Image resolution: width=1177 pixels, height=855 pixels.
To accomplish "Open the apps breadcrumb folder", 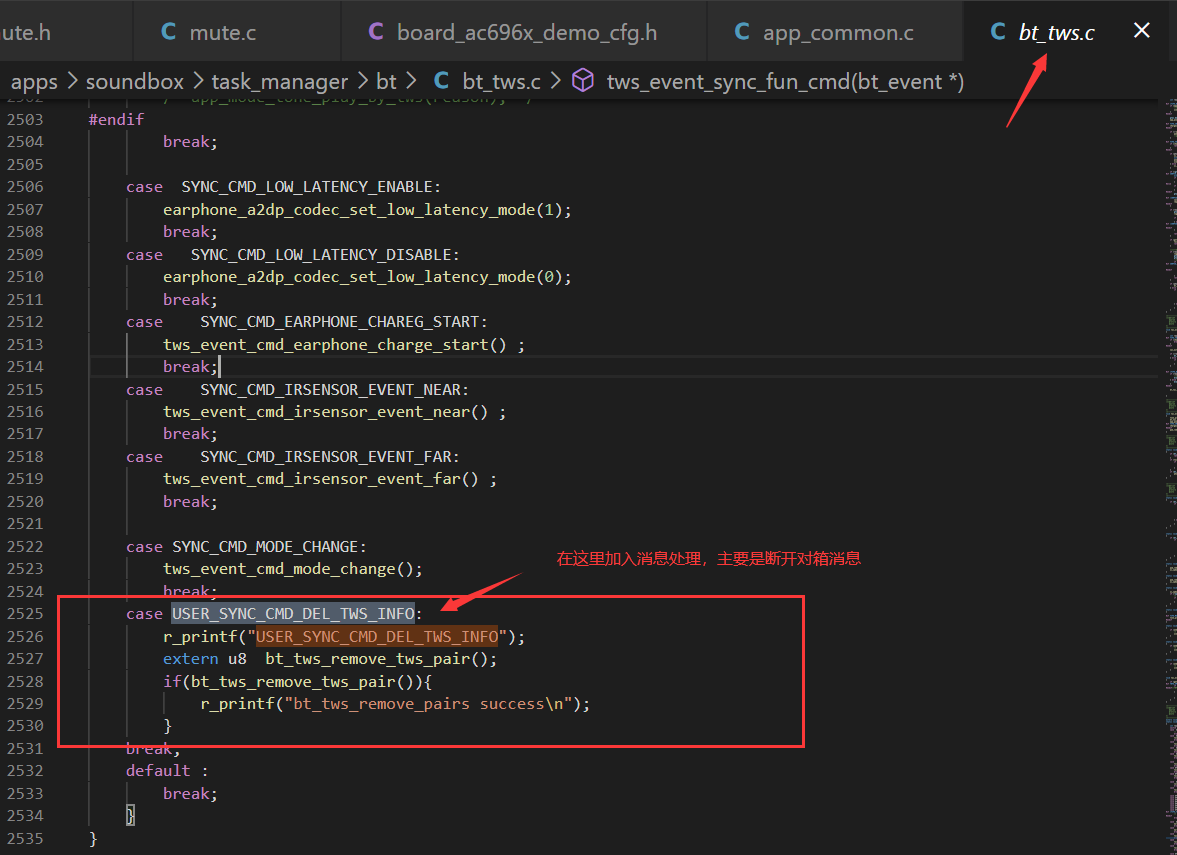I will point(34,82).
